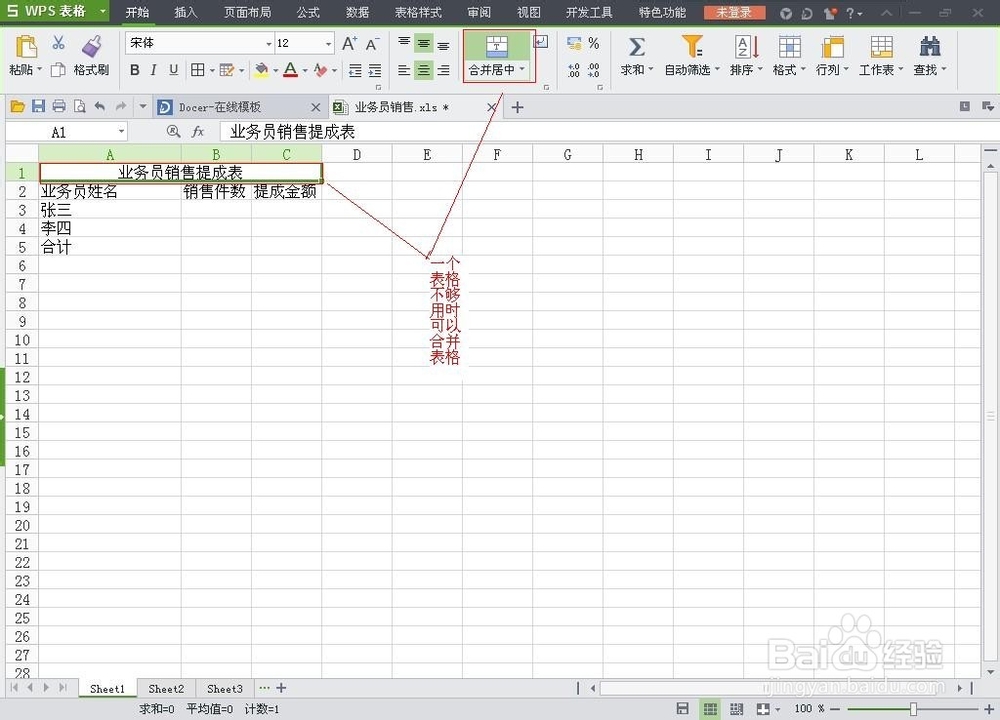Click the Redo arrow icon
This screenshot has width=1000, height=720.
pyautogui.click(x=121, y=107)
